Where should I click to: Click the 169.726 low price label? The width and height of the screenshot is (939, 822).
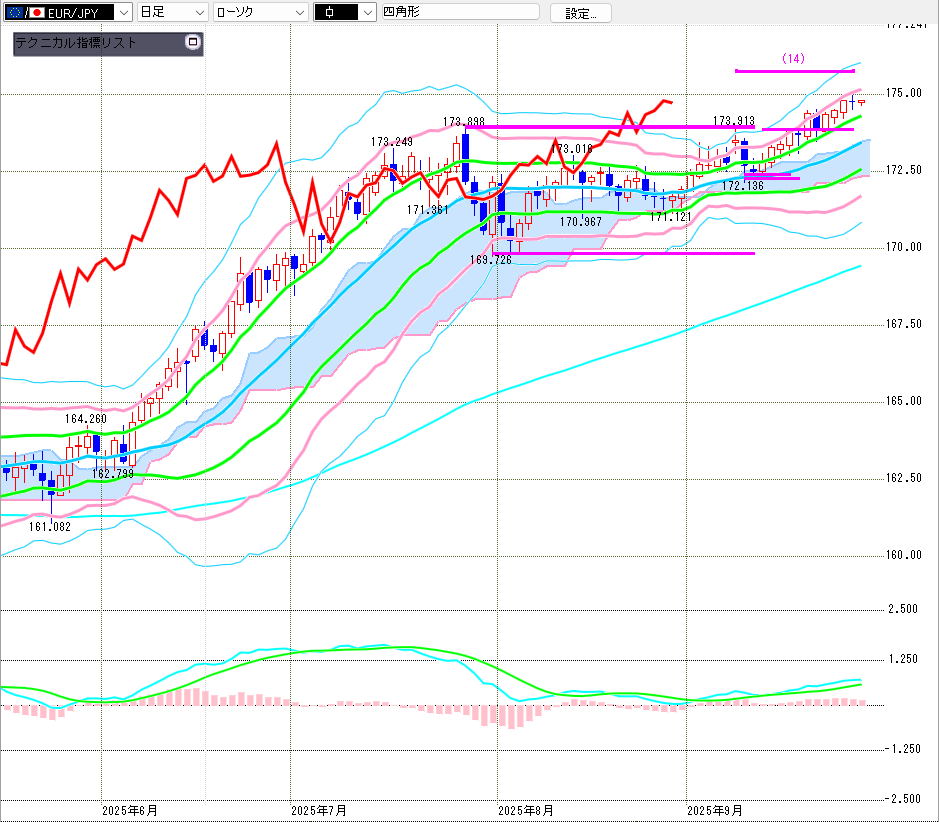[x=490, y=259]
